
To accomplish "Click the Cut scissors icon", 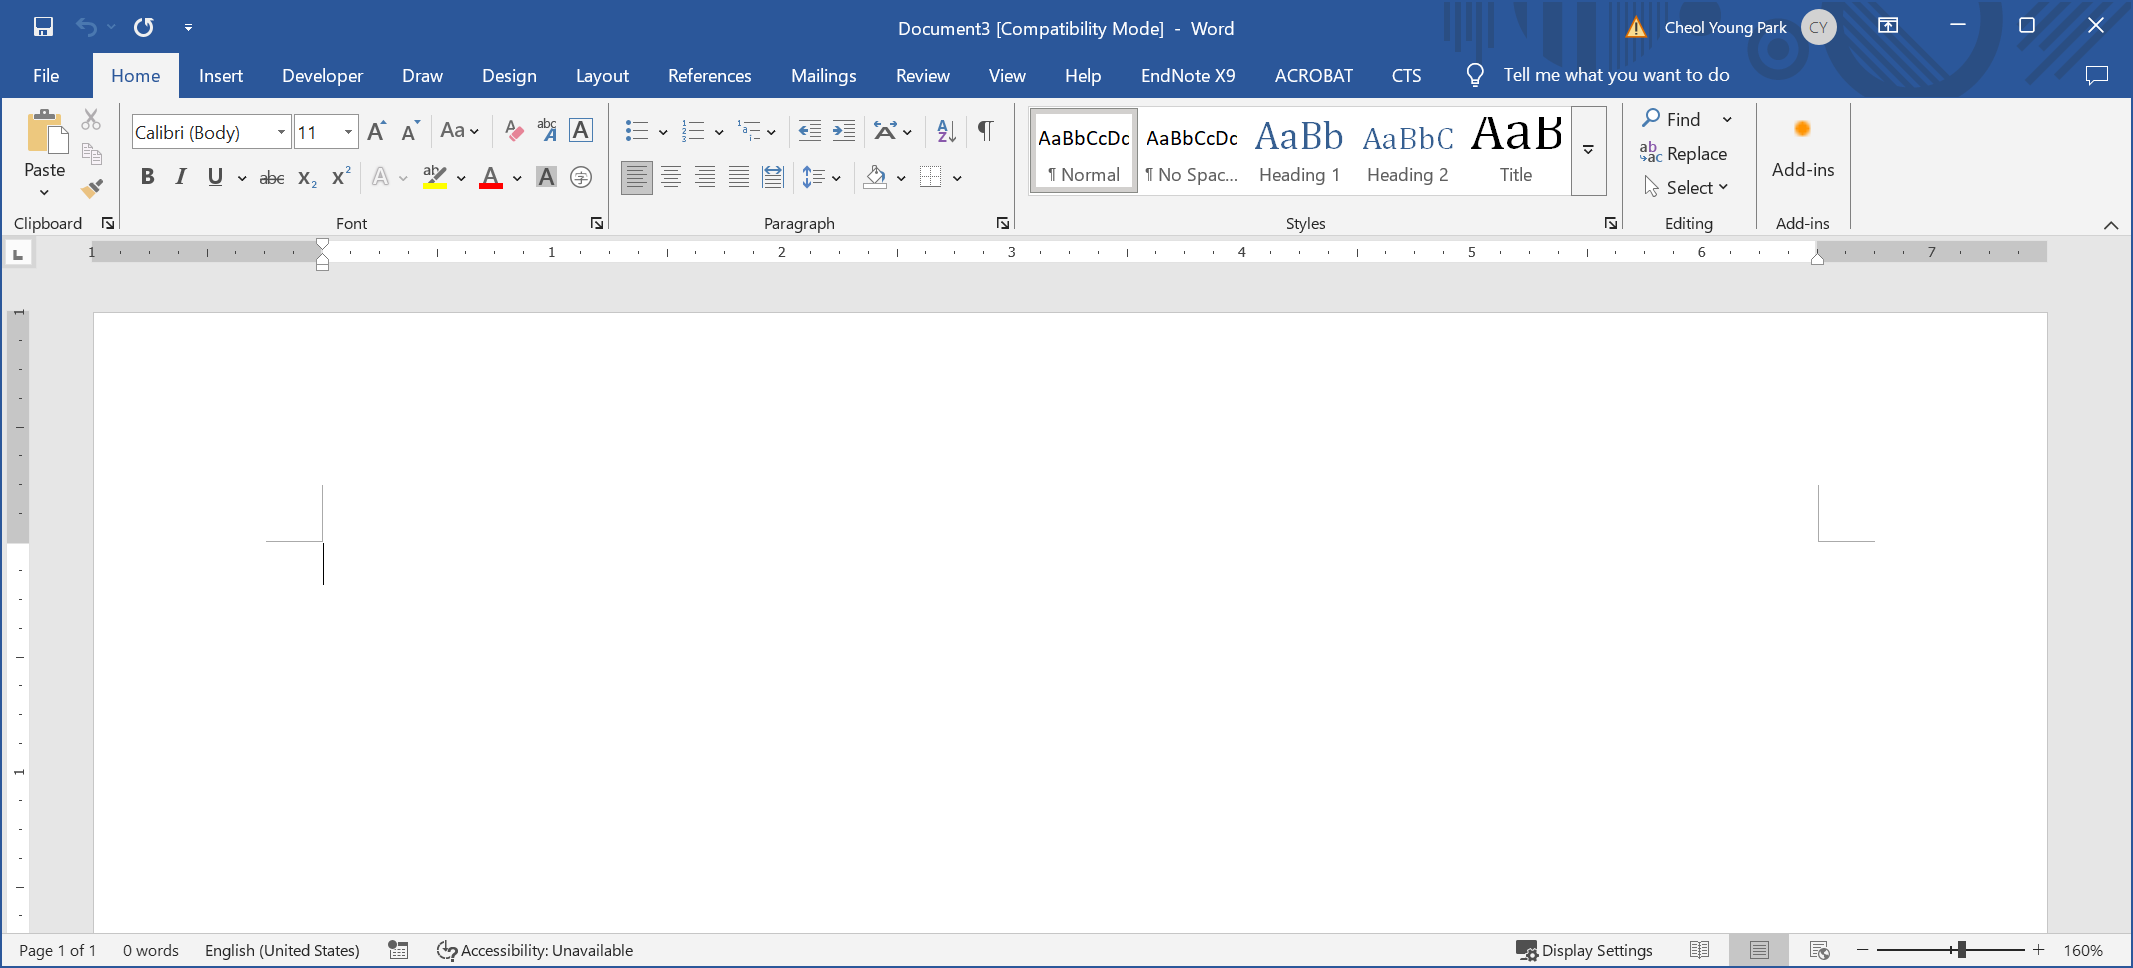I will coord(91,120).
